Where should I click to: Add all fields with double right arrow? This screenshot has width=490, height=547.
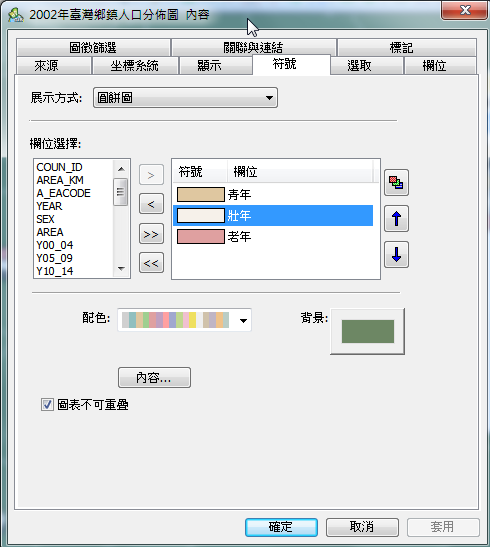click(x=151, y=234)
